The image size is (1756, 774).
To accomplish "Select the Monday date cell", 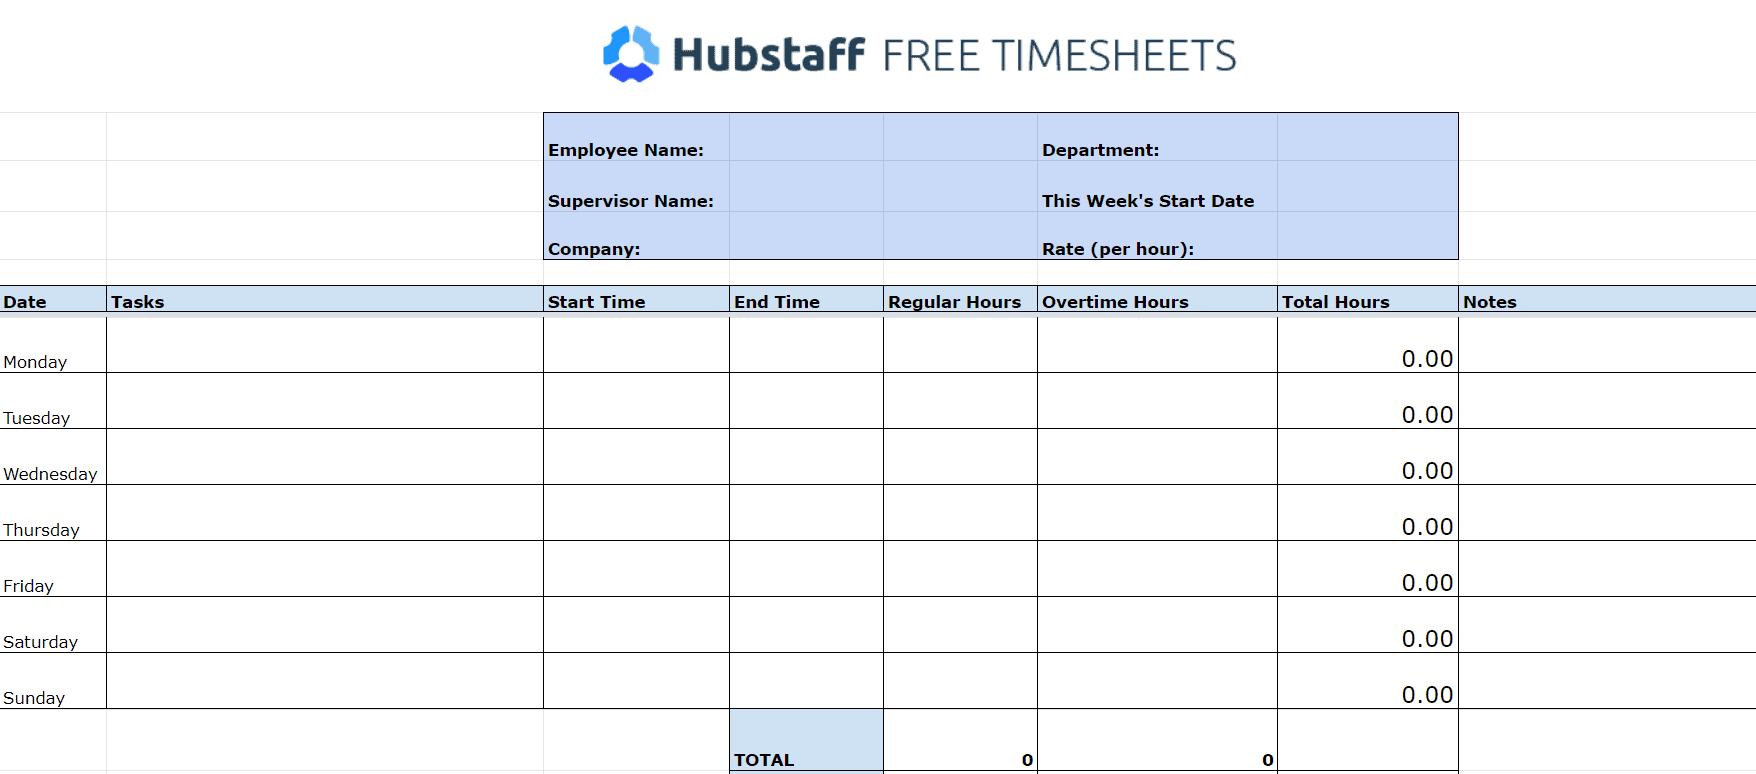I will 53,345.
